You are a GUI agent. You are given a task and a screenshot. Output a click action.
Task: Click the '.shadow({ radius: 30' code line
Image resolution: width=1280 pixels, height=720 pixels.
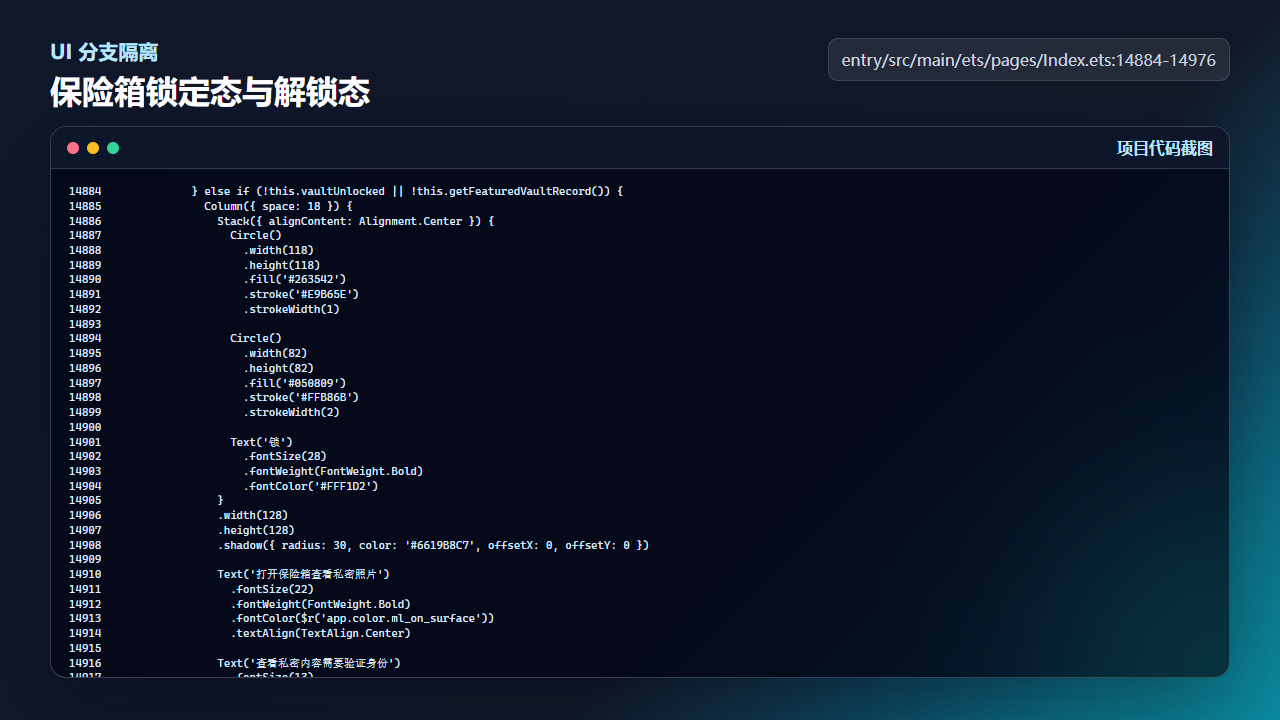433,545
